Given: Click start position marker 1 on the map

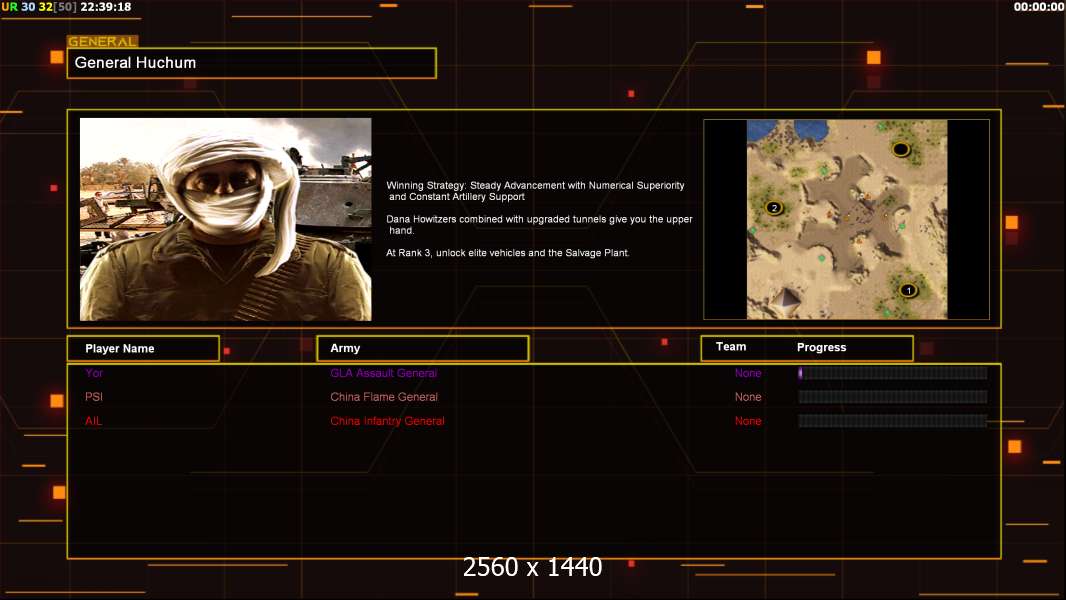Looking at the screenshot, I should (x=908, y=290).
